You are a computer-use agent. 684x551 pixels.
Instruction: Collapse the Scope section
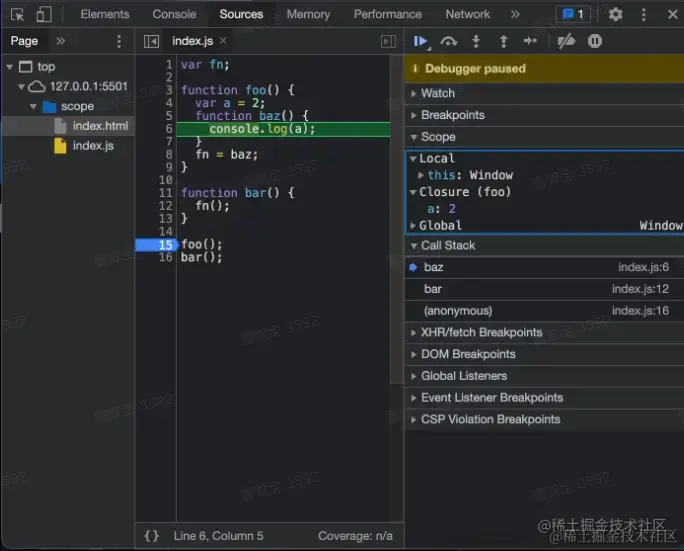tap(544, 137)
